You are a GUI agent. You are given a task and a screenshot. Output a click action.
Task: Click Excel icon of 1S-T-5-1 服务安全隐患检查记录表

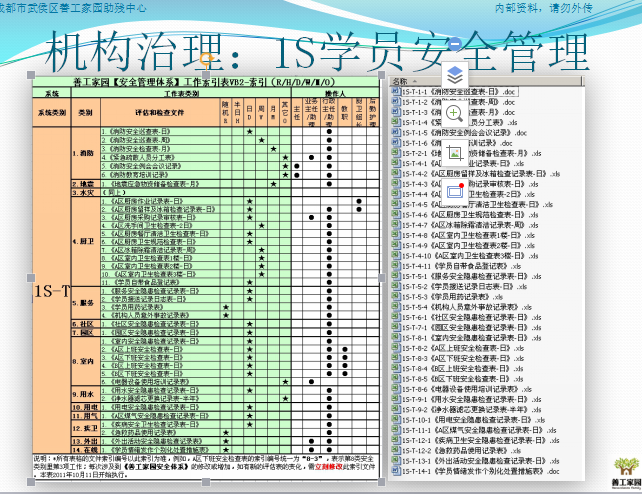coord(396,276)
